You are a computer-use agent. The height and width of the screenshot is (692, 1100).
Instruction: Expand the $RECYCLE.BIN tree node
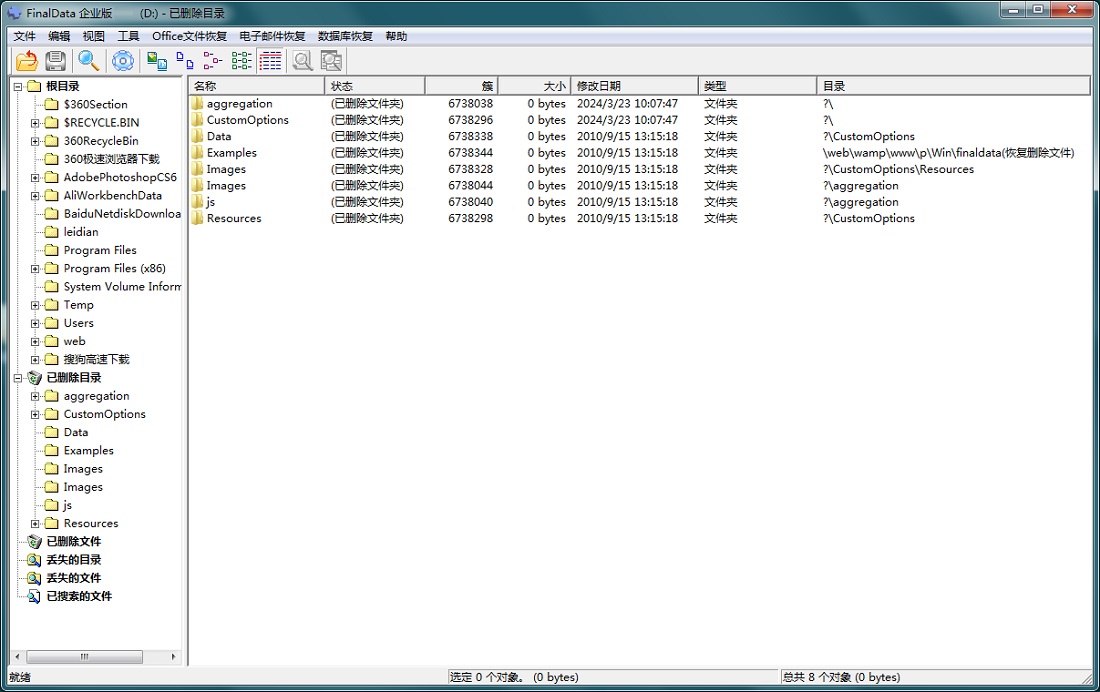coord(35,123)
